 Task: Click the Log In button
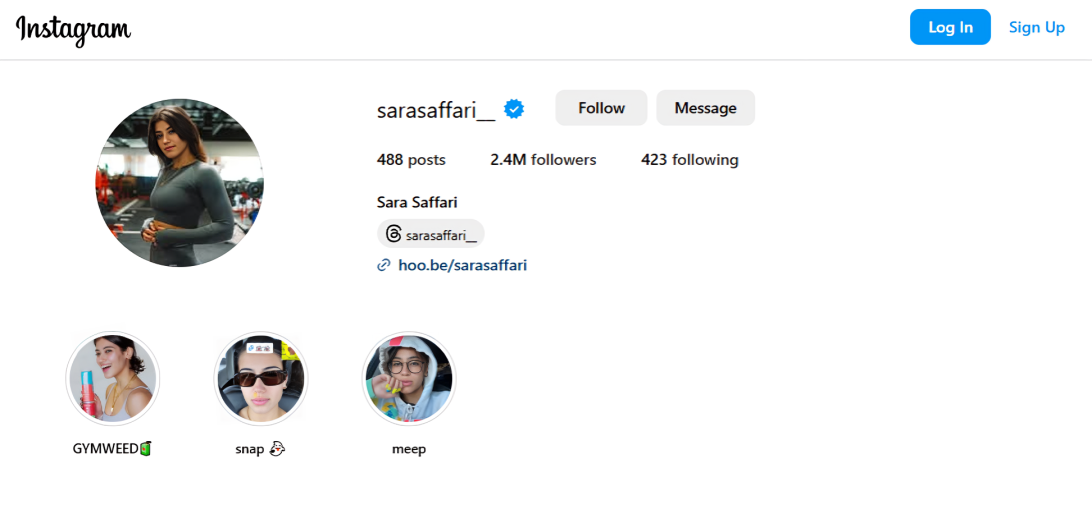tap(950, 27)
